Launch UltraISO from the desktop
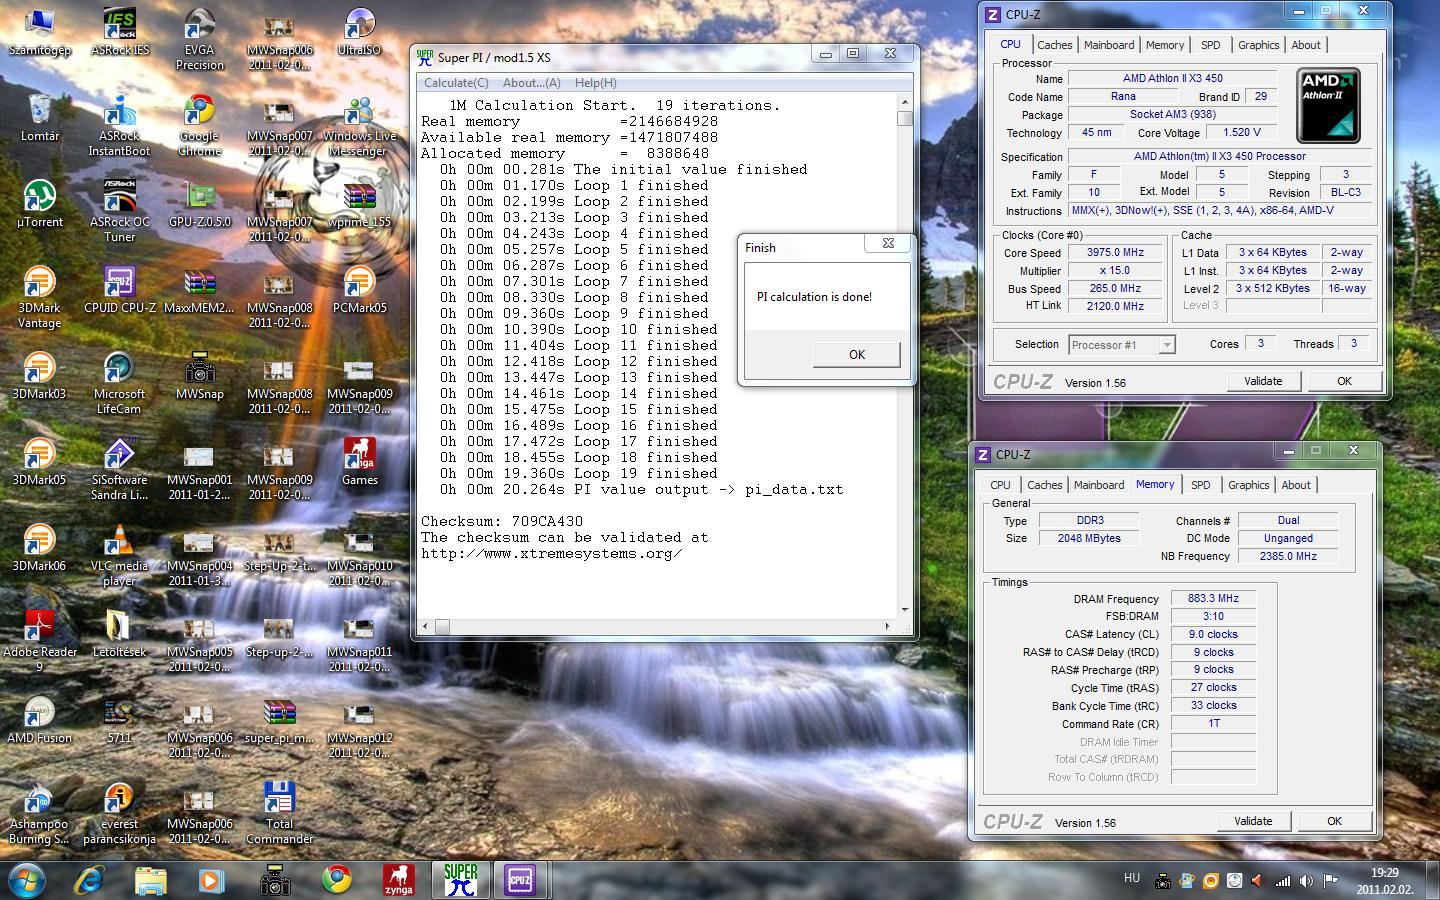The height and width of the screenshot is (900, 1440). coord(359,31)
